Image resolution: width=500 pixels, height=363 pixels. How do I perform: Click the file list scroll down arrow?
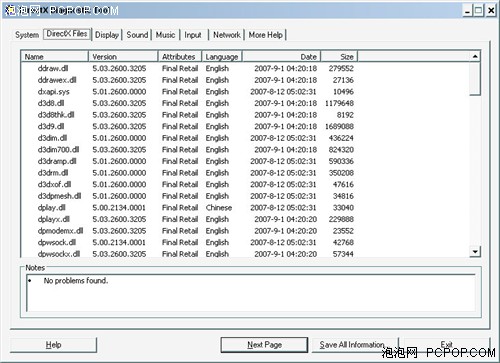(x=475, y=251)
